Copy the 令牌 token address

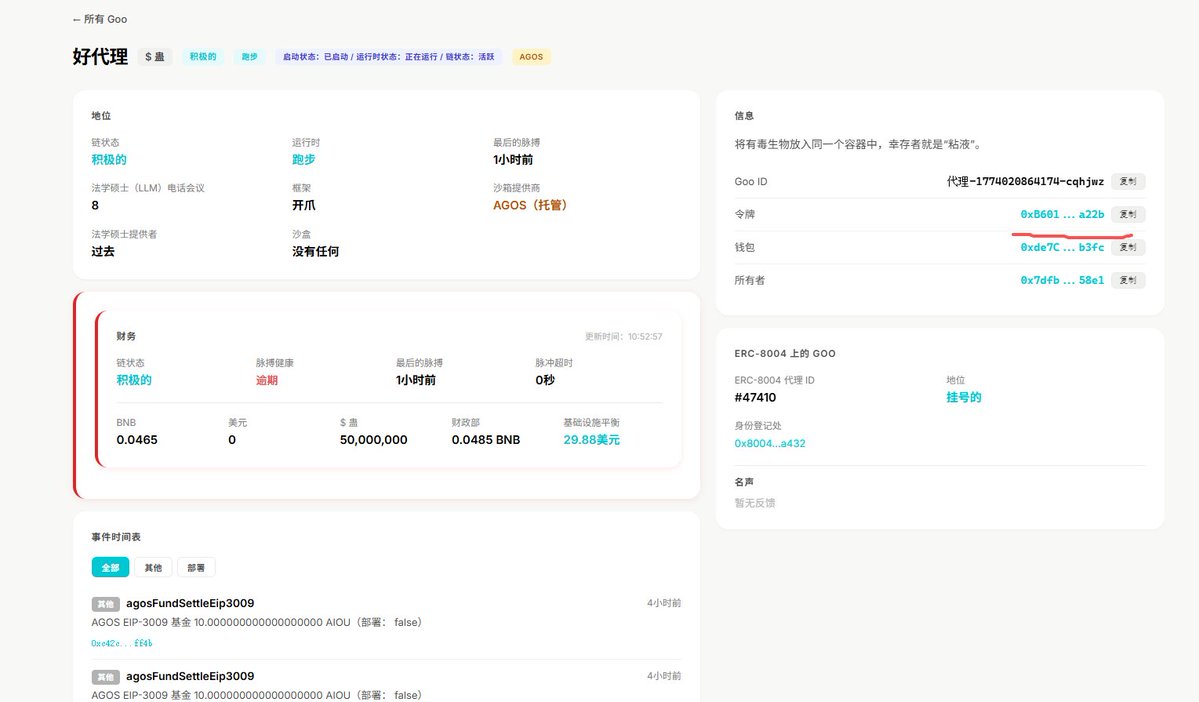pyautogui.click(x=1127, y=214)
